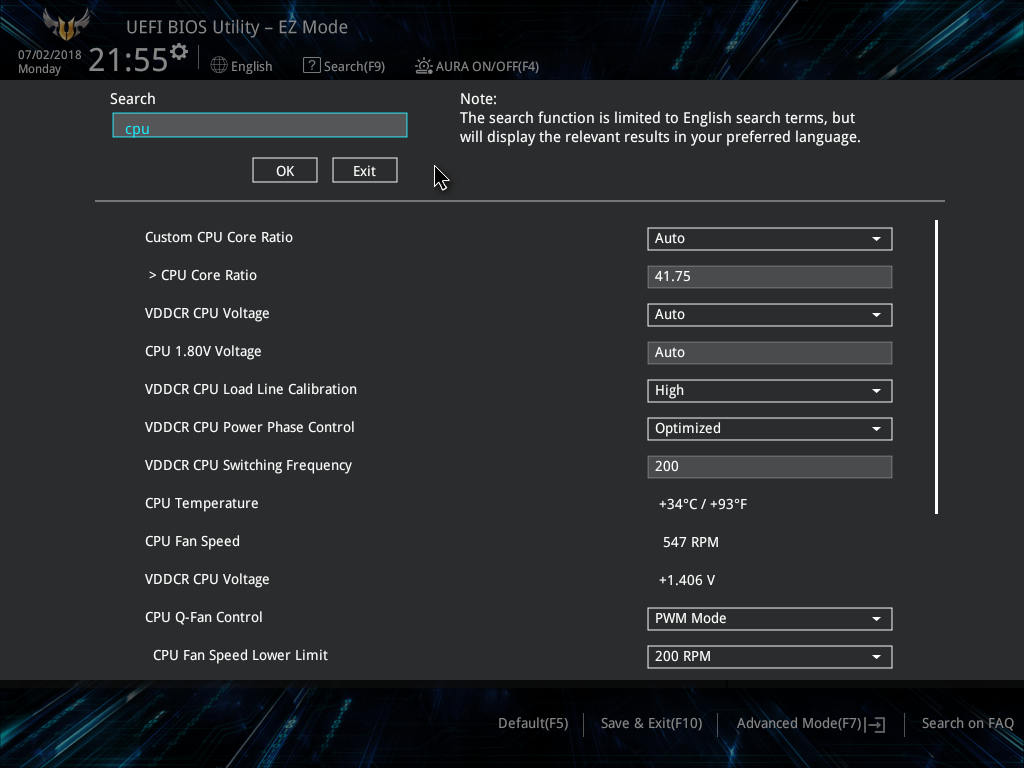Click VDDCR CPU Load Line Calibration label
1024x768 pixels.
click(x=251, y=389)
